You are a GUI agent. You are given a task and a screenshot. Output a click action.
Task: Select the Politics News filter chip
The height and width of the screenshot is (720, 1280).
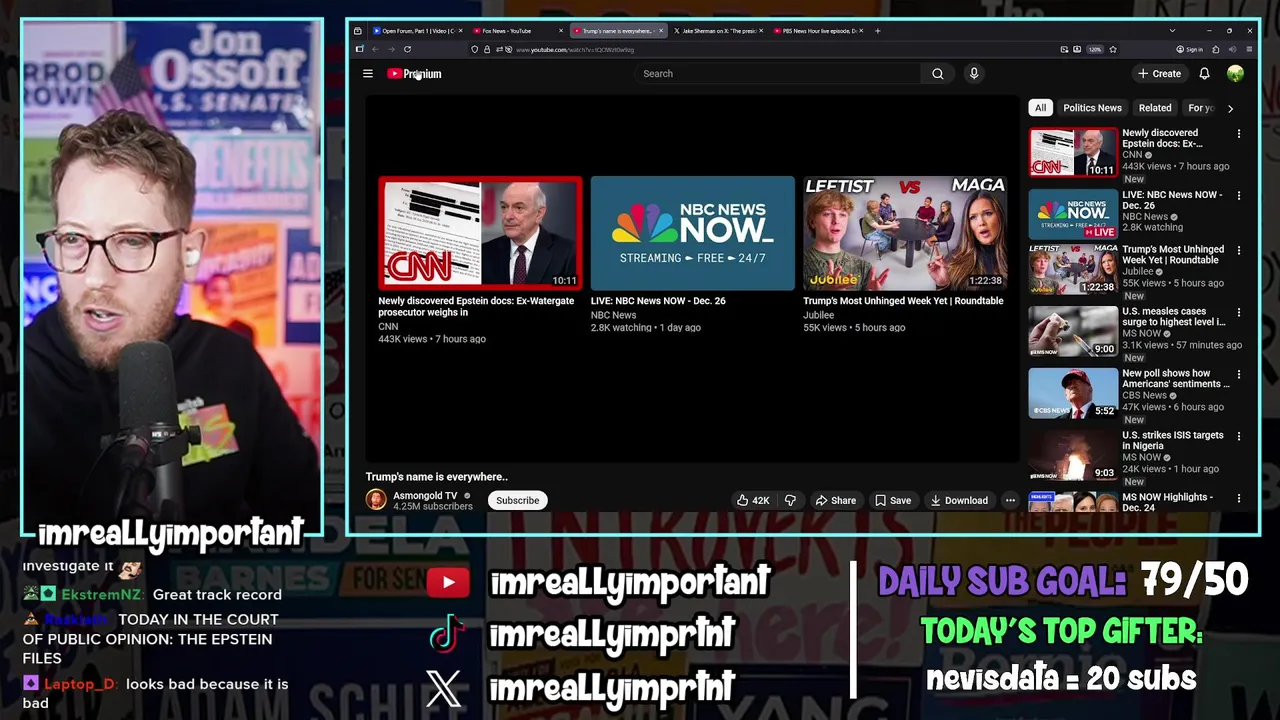1092,108
